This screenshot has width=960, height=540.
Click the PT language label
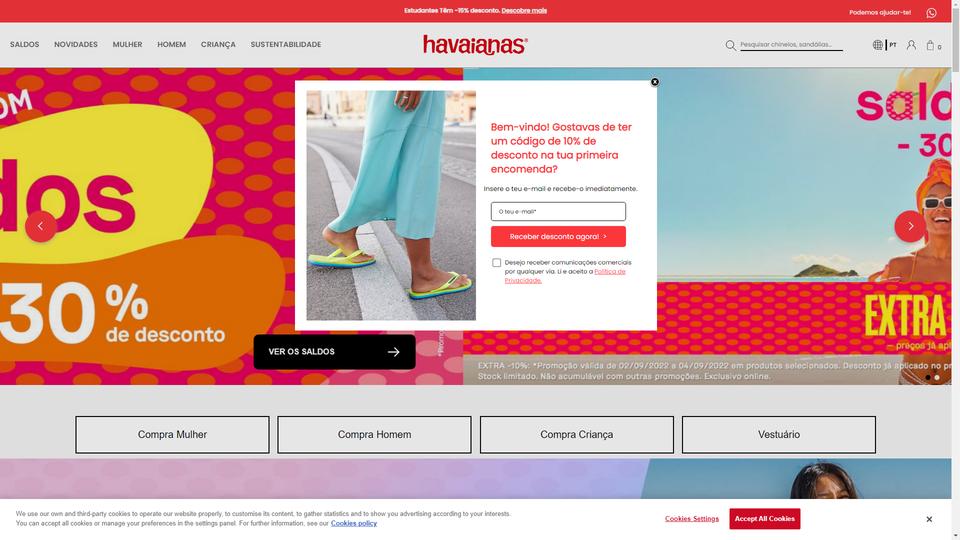(x=893, y=45)
